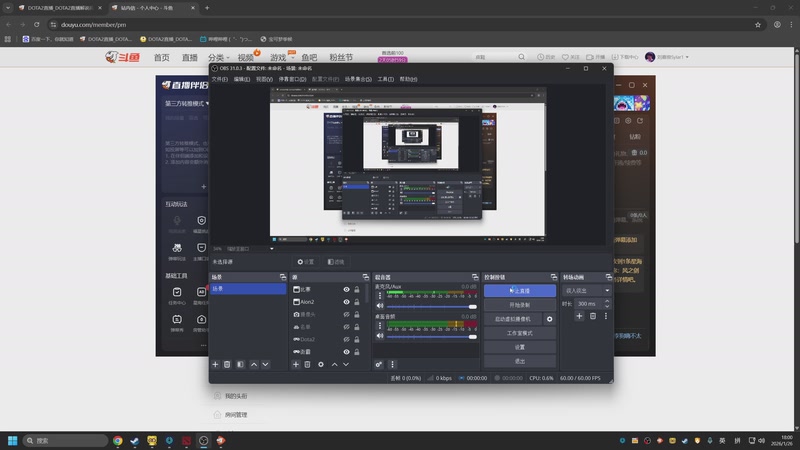Click the transition duration 300 ms field
This screenshot has width=800, height=450.
[x=589, y=304]
